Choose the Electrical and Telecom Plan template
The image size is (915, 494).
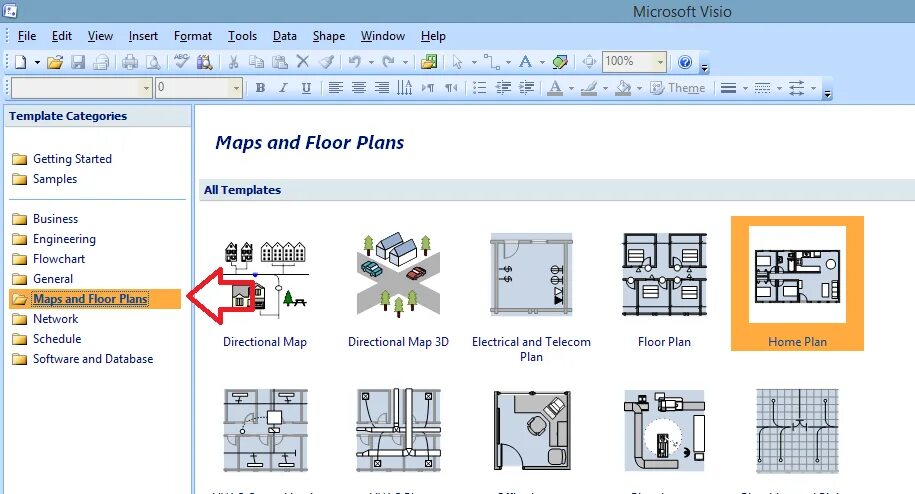pyautogui.click(x=531, y=296)
